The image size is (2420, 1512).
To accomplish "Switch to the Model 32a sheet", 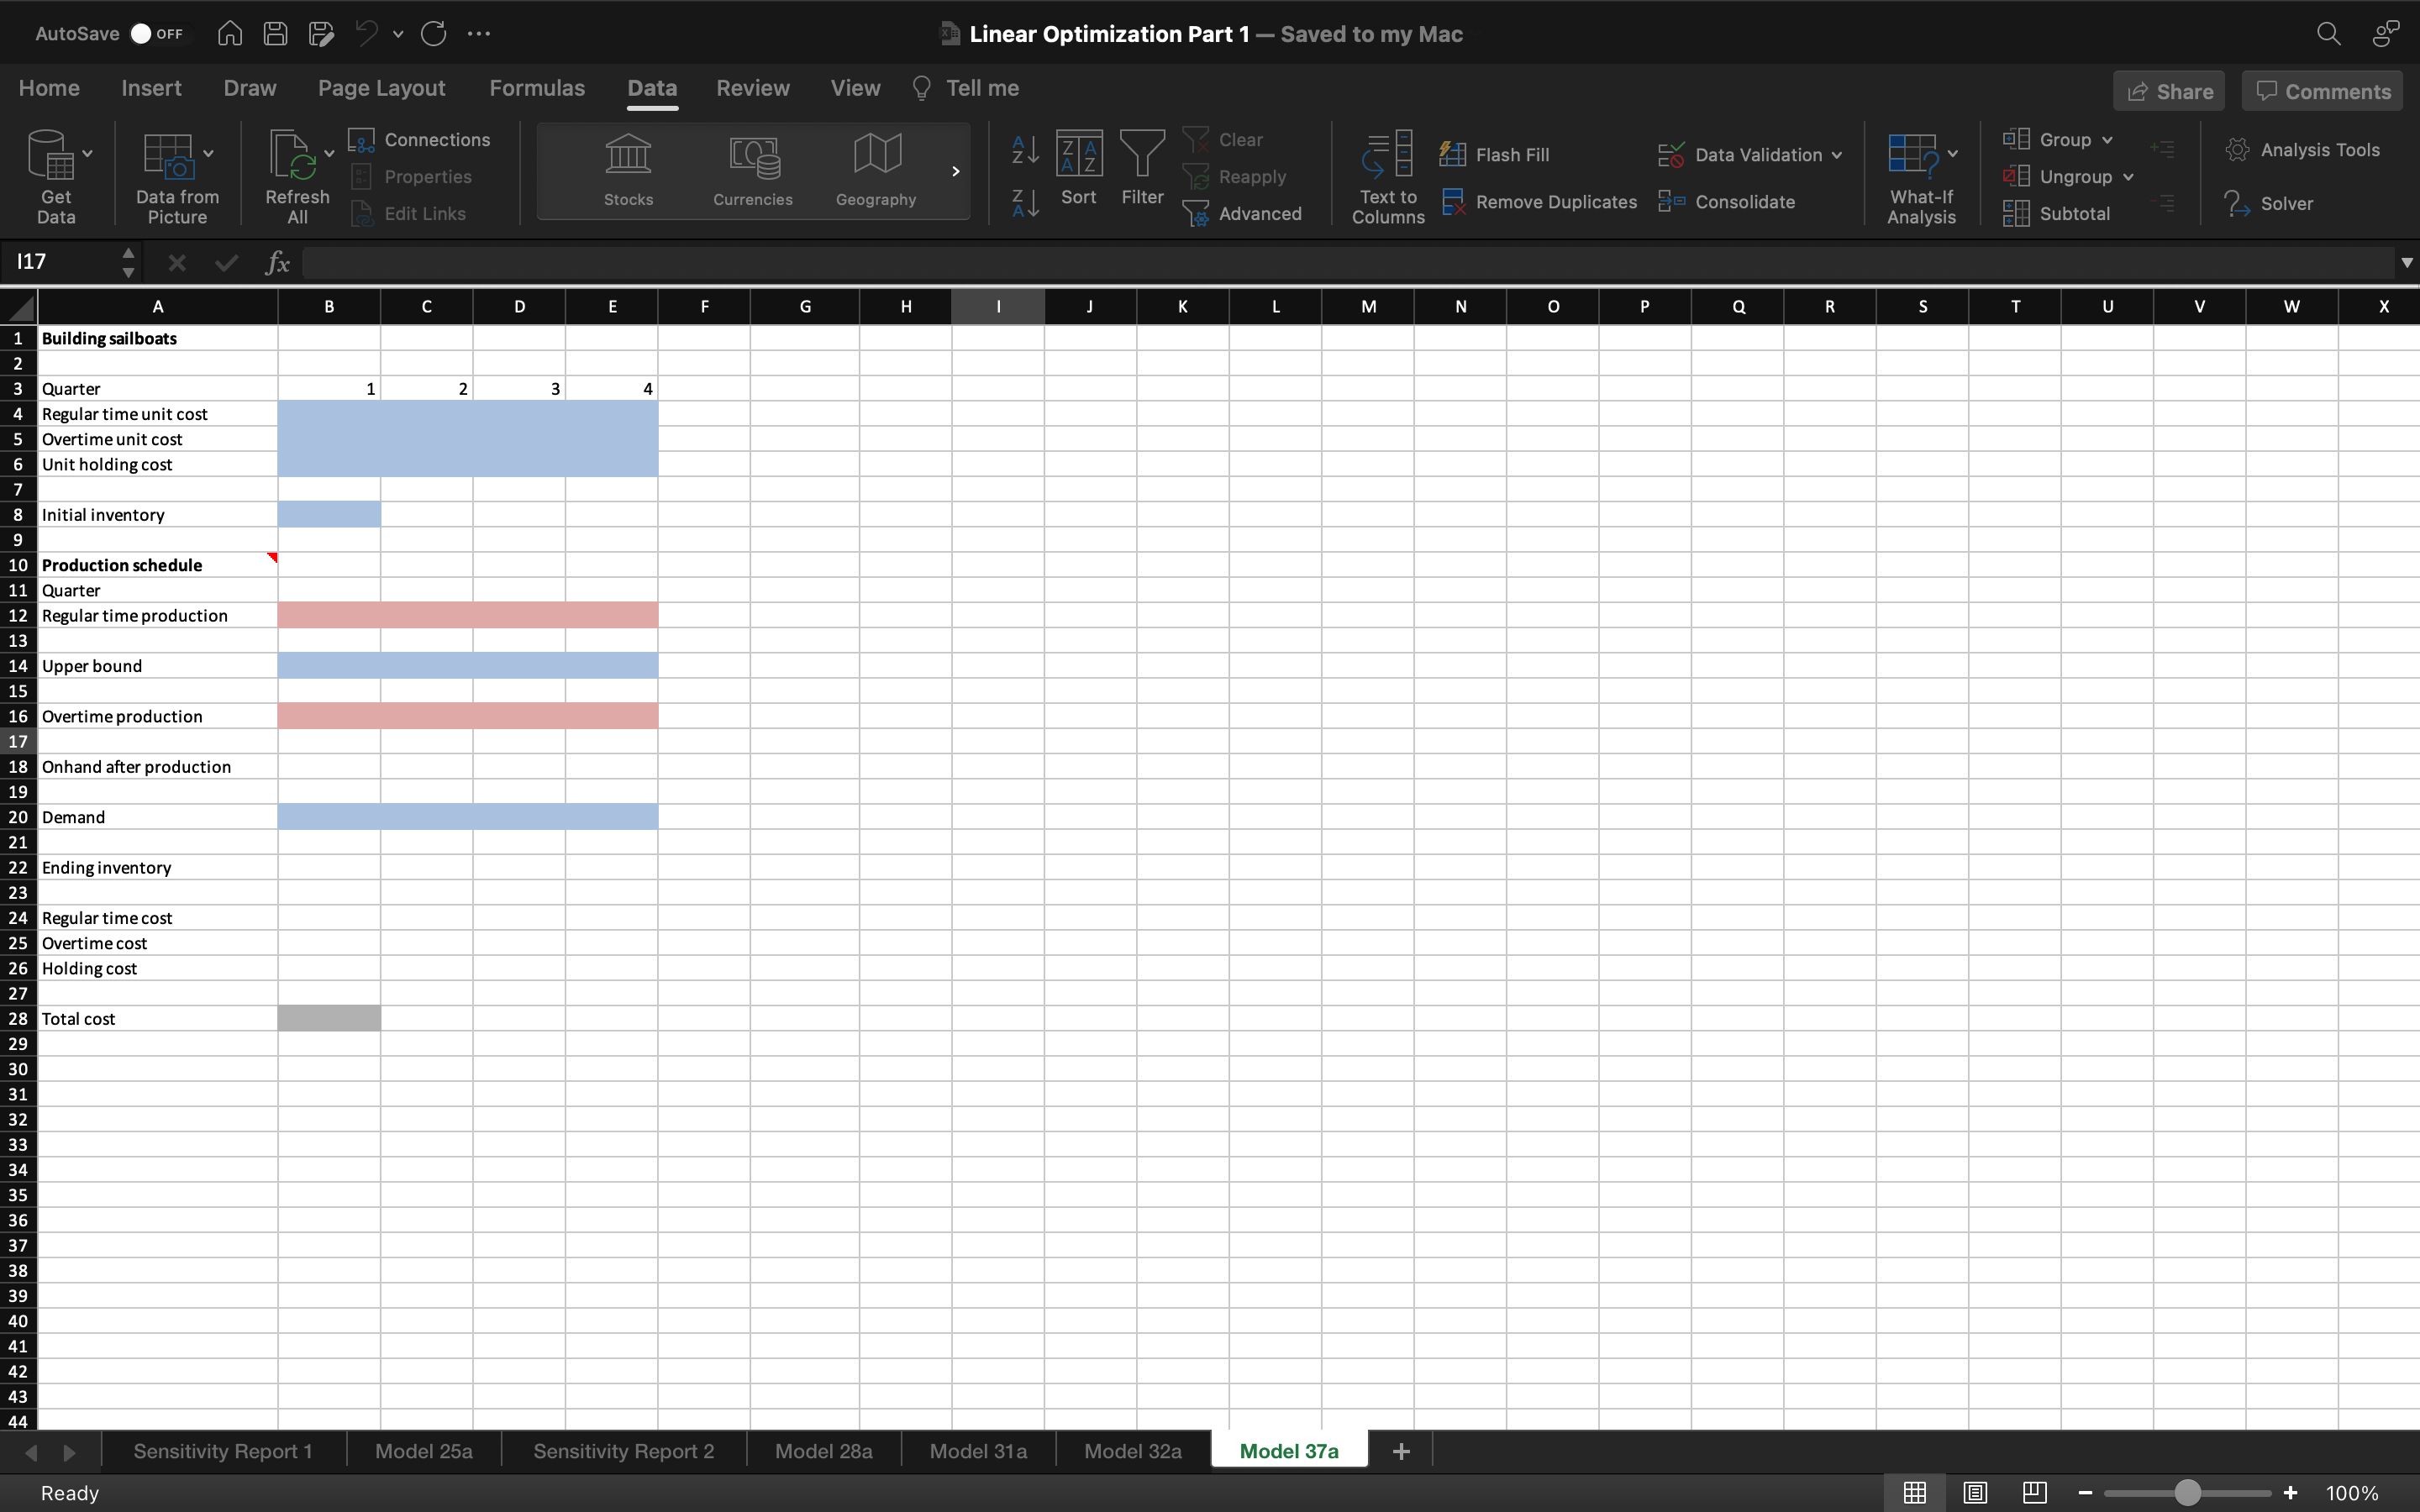I will (x=1132, y=1451).
